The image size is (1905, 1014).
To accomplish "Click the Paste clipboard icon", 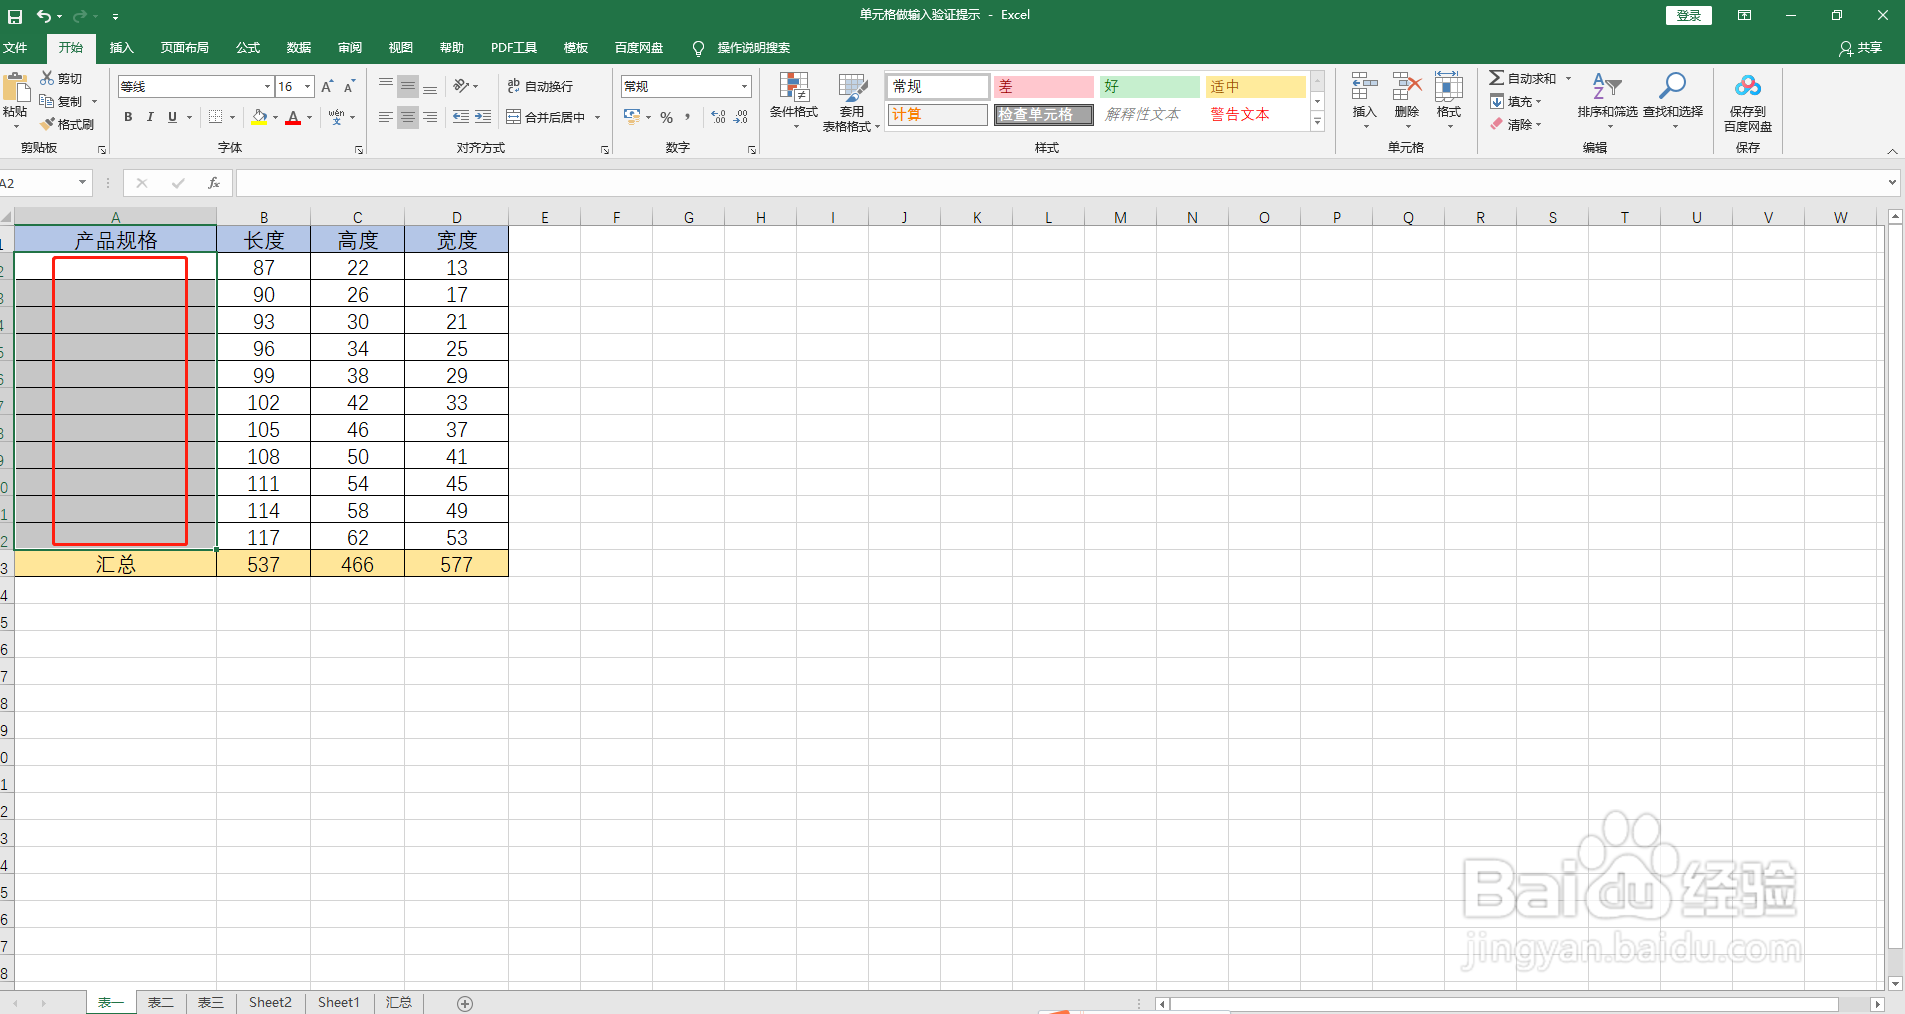I will [x=15, y=88].
